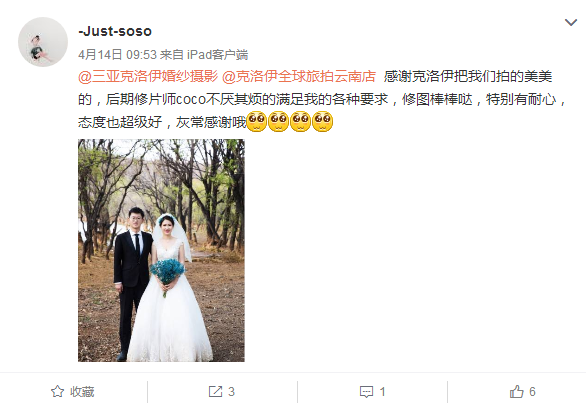Open comments via the speech bubble icon
The image size is (586, 403).
pyautogui.click(x=366, y=392)
